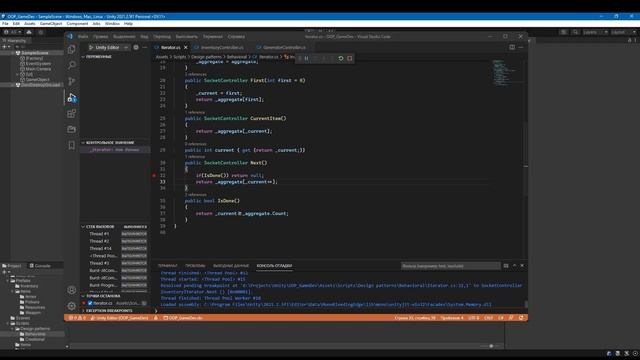Image resolution: width=640 pixels, height=360 pixels.
Task: Switch to the GeneratorController.cs tab
Action: 284,47
